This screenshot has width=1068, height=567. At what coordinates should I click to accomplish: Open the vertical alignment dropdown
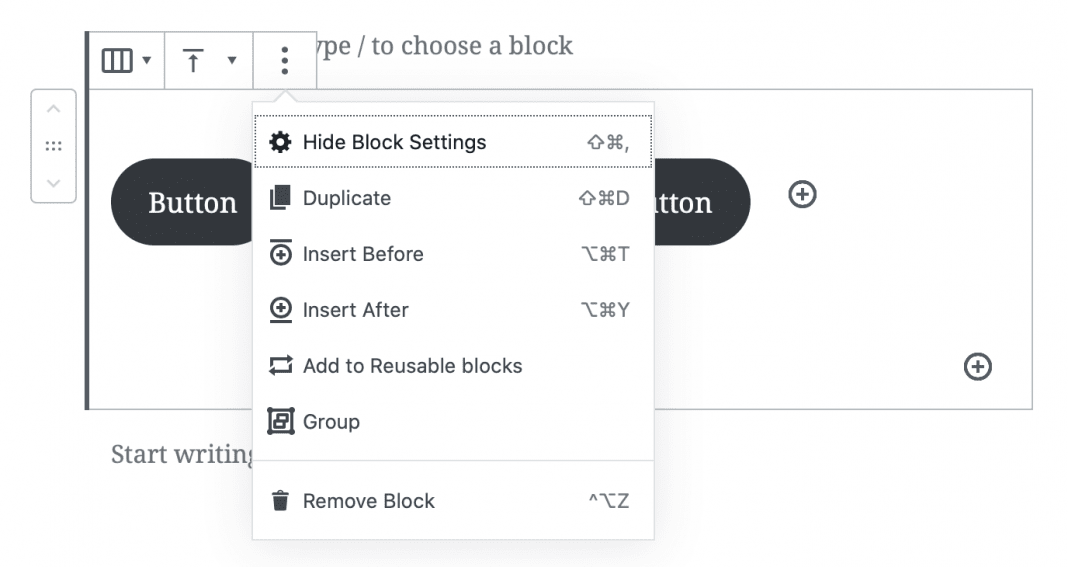pos(209,61)
